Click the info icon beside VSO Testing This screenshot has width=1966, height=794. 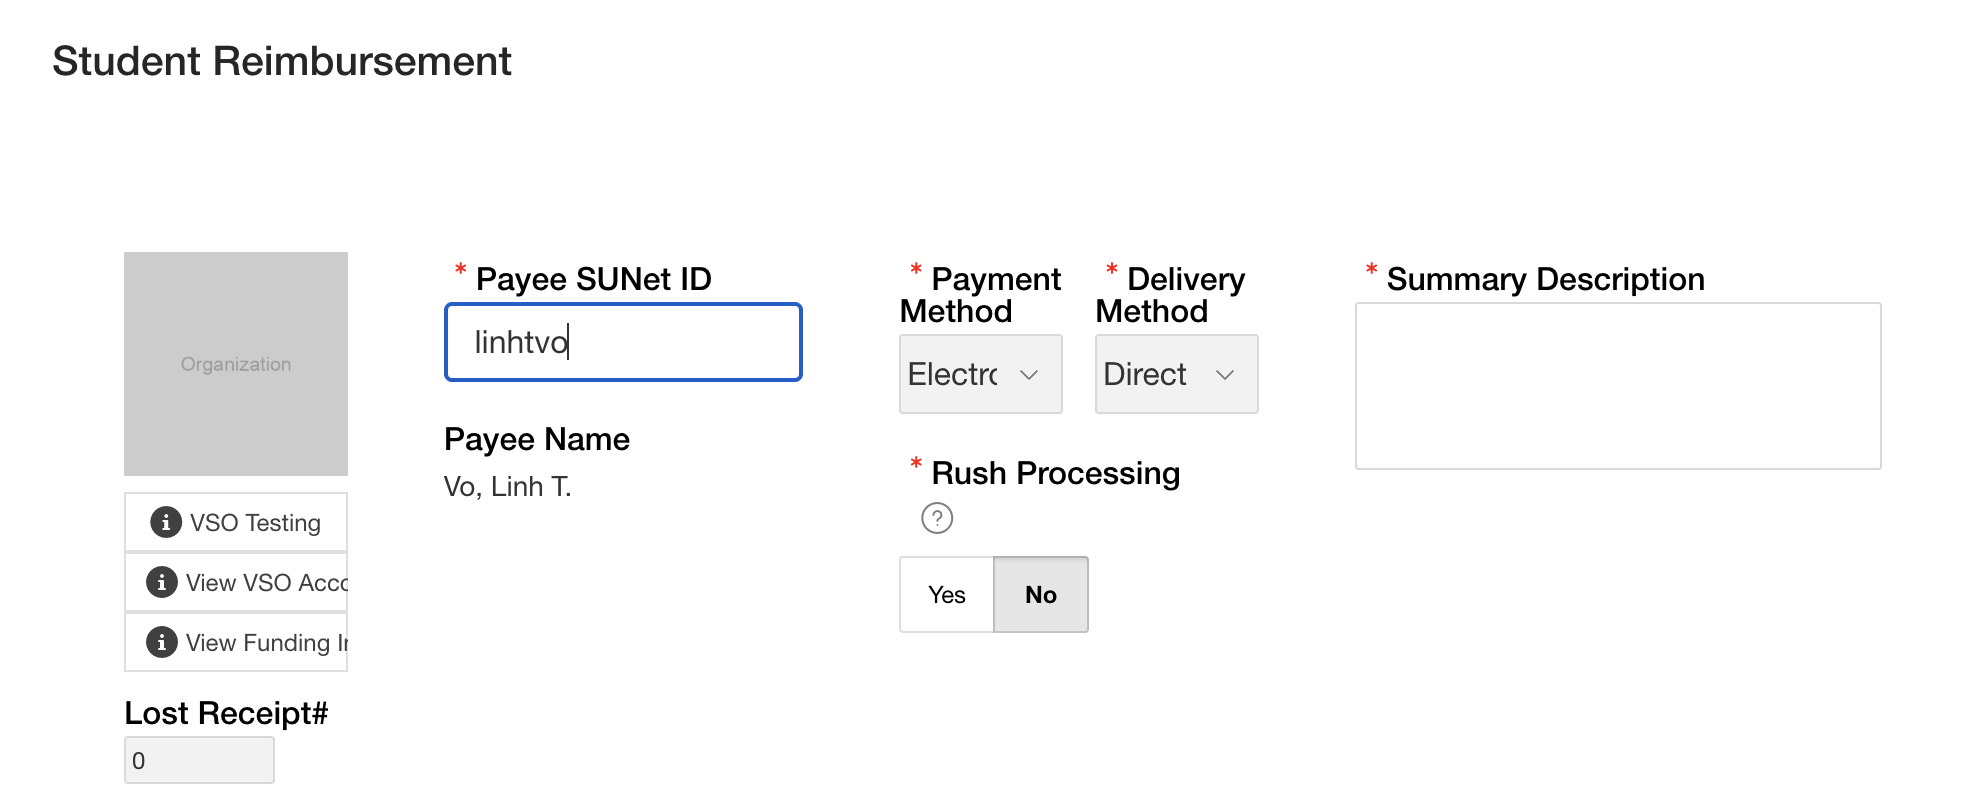165,522
